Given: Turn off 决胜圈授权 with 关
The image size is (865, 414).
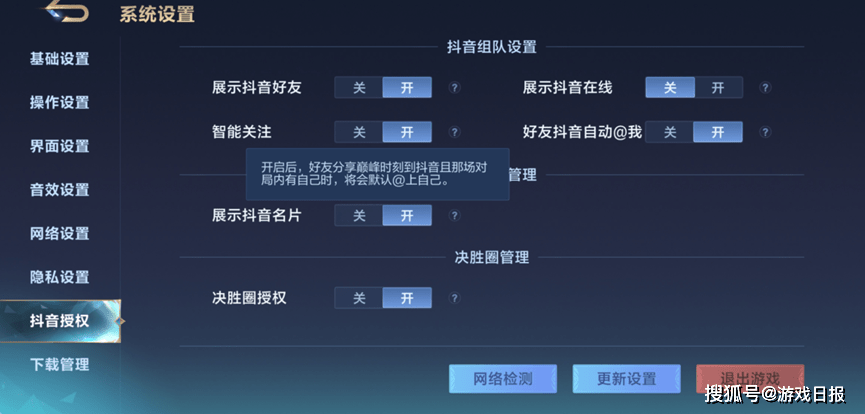Looking at the screenshot, I should point(359,298).
